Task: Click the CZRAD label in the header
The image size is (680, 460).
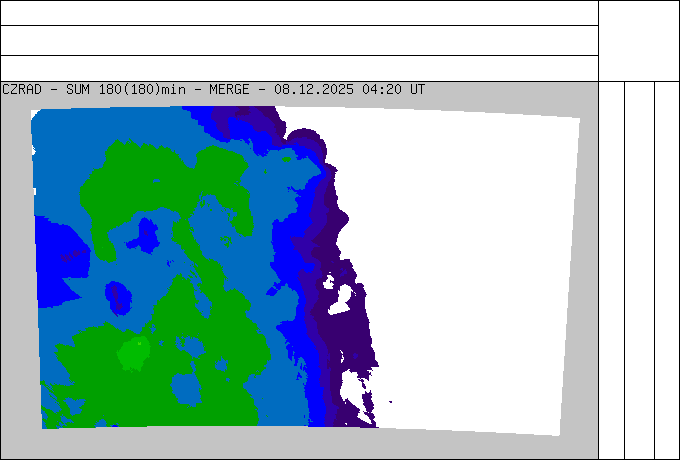Action: (20, 89)
